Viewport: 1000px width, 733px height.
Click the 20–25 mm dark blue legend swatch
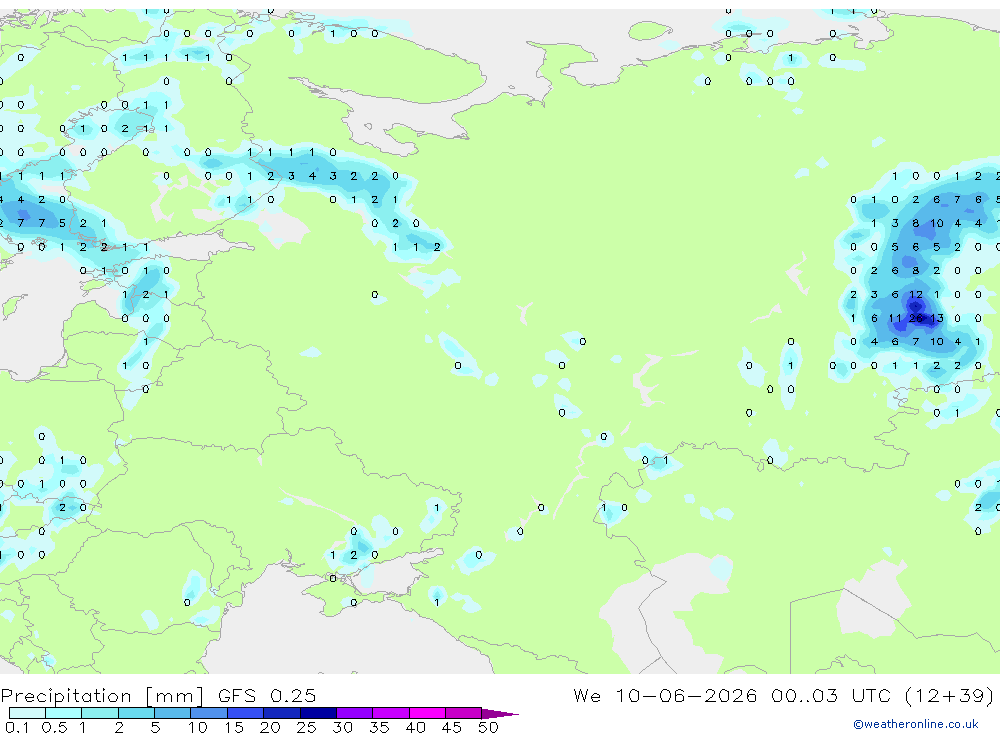(281, 713)
